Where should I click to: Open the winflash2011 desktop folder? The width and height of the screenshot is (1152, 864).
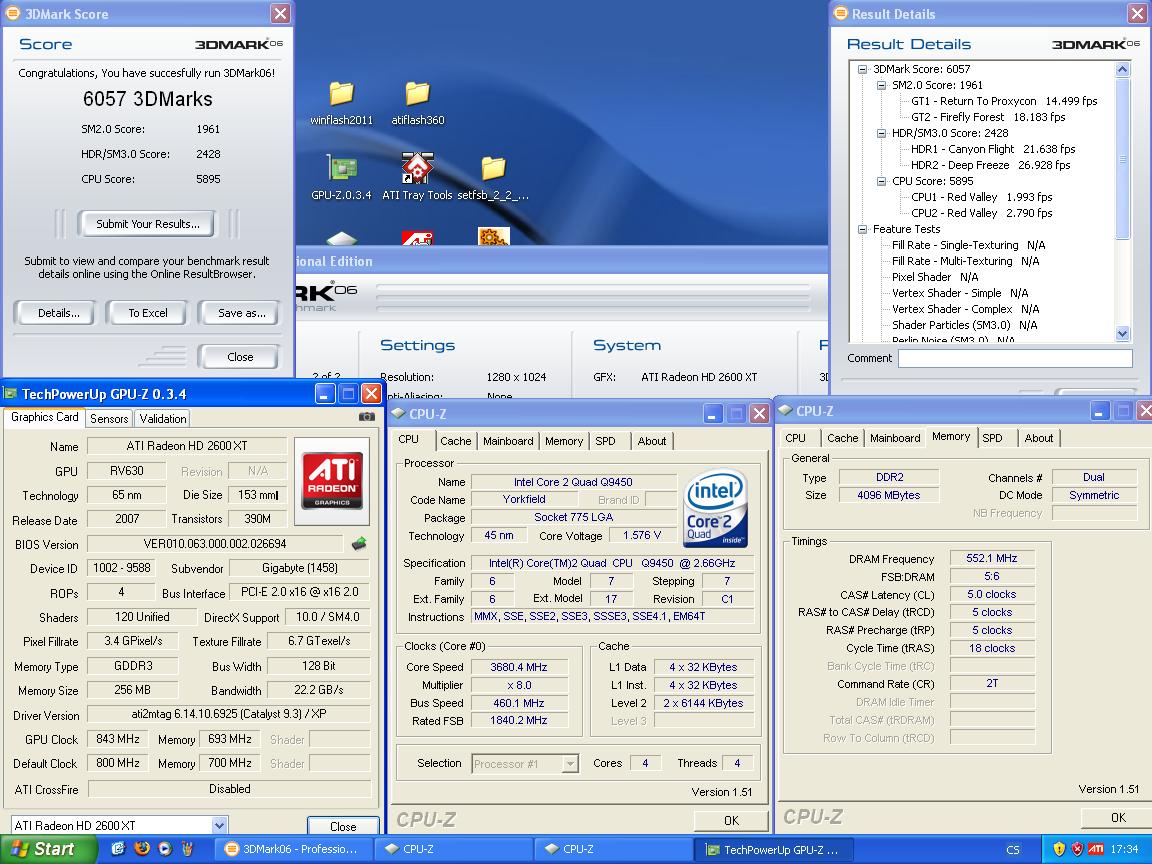click(341, 102)
